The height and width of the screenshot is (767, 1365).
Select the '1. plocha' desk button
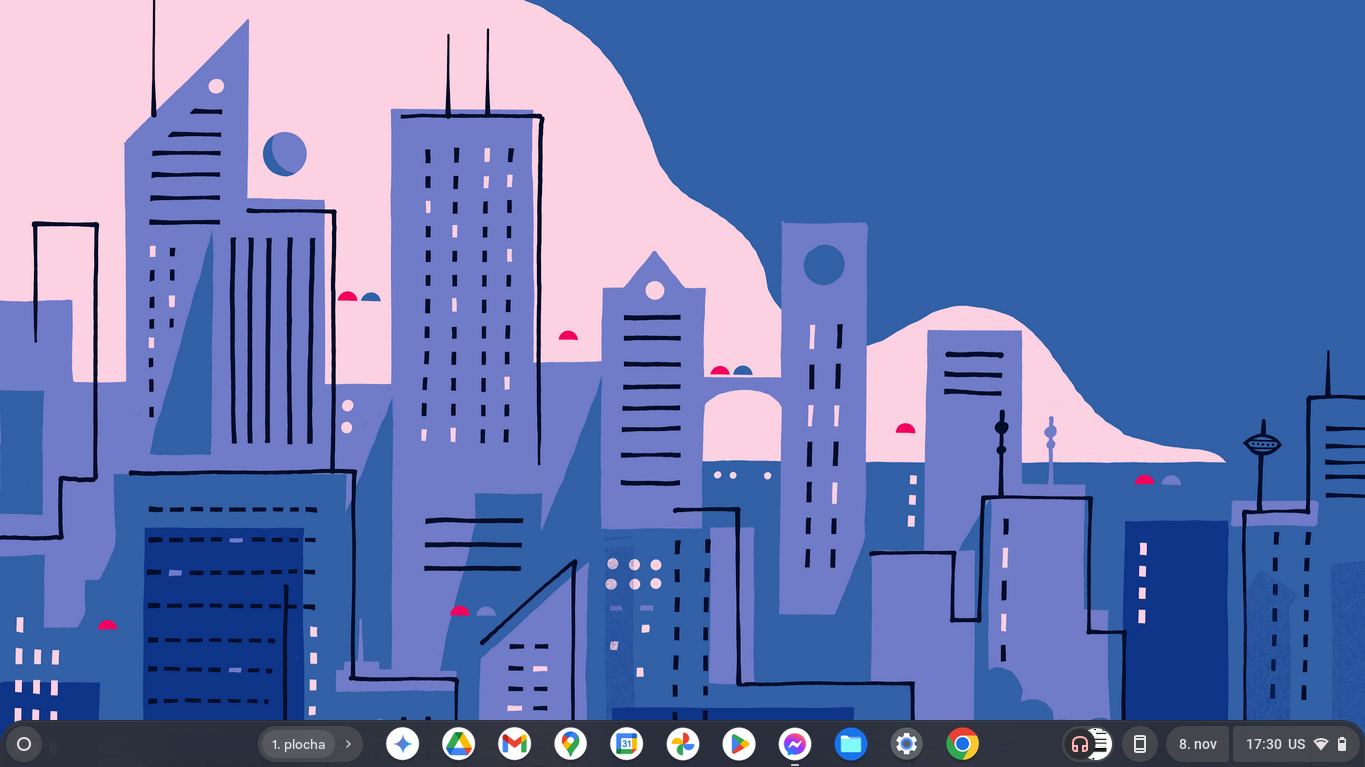tap(298, 744)
